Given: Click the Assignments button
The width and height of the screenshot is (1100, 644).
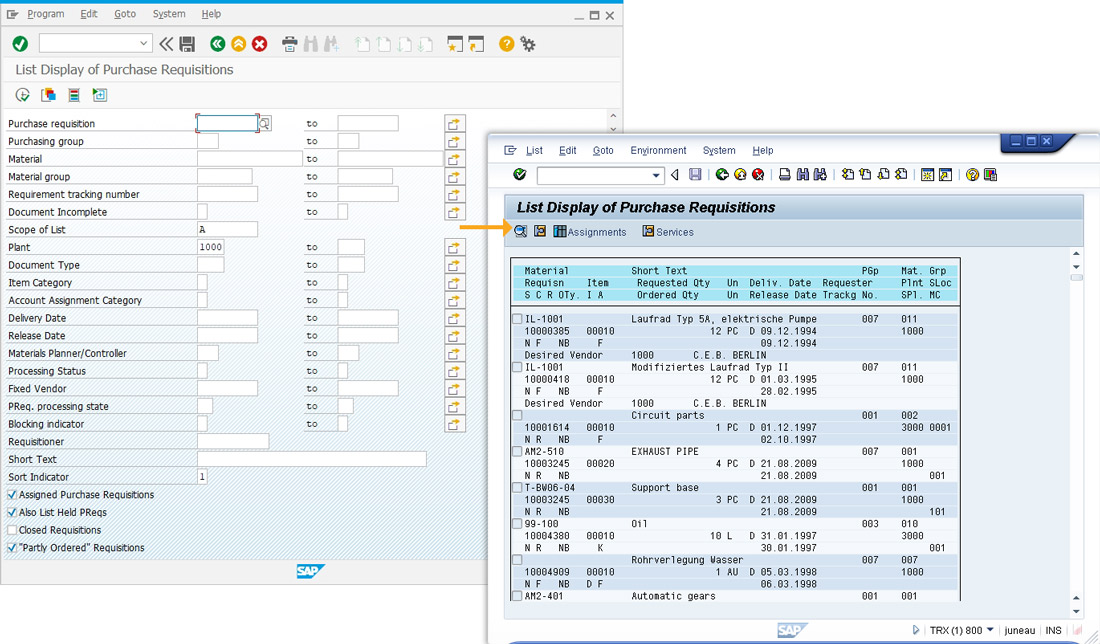Looking at the screenshot, I should pyautogui.click(x=590, y=232).
